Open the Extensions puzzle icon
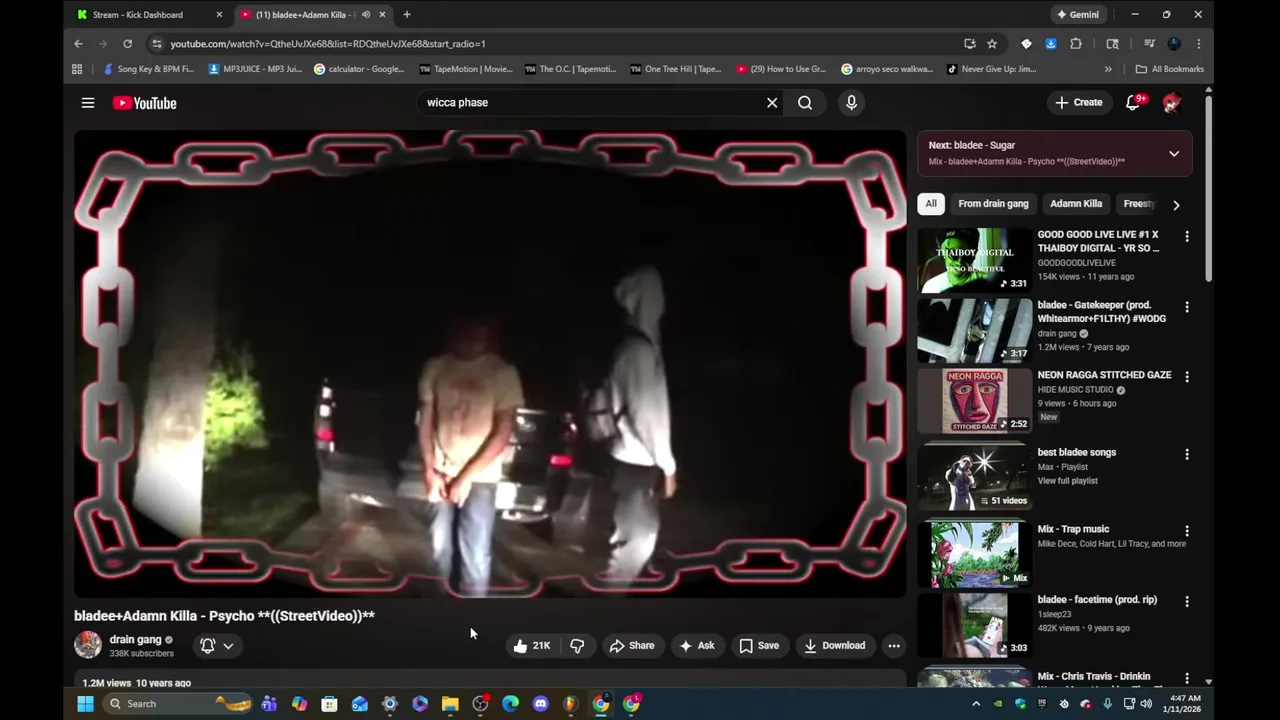1280x720 pixels. (x=1076, y=44)
